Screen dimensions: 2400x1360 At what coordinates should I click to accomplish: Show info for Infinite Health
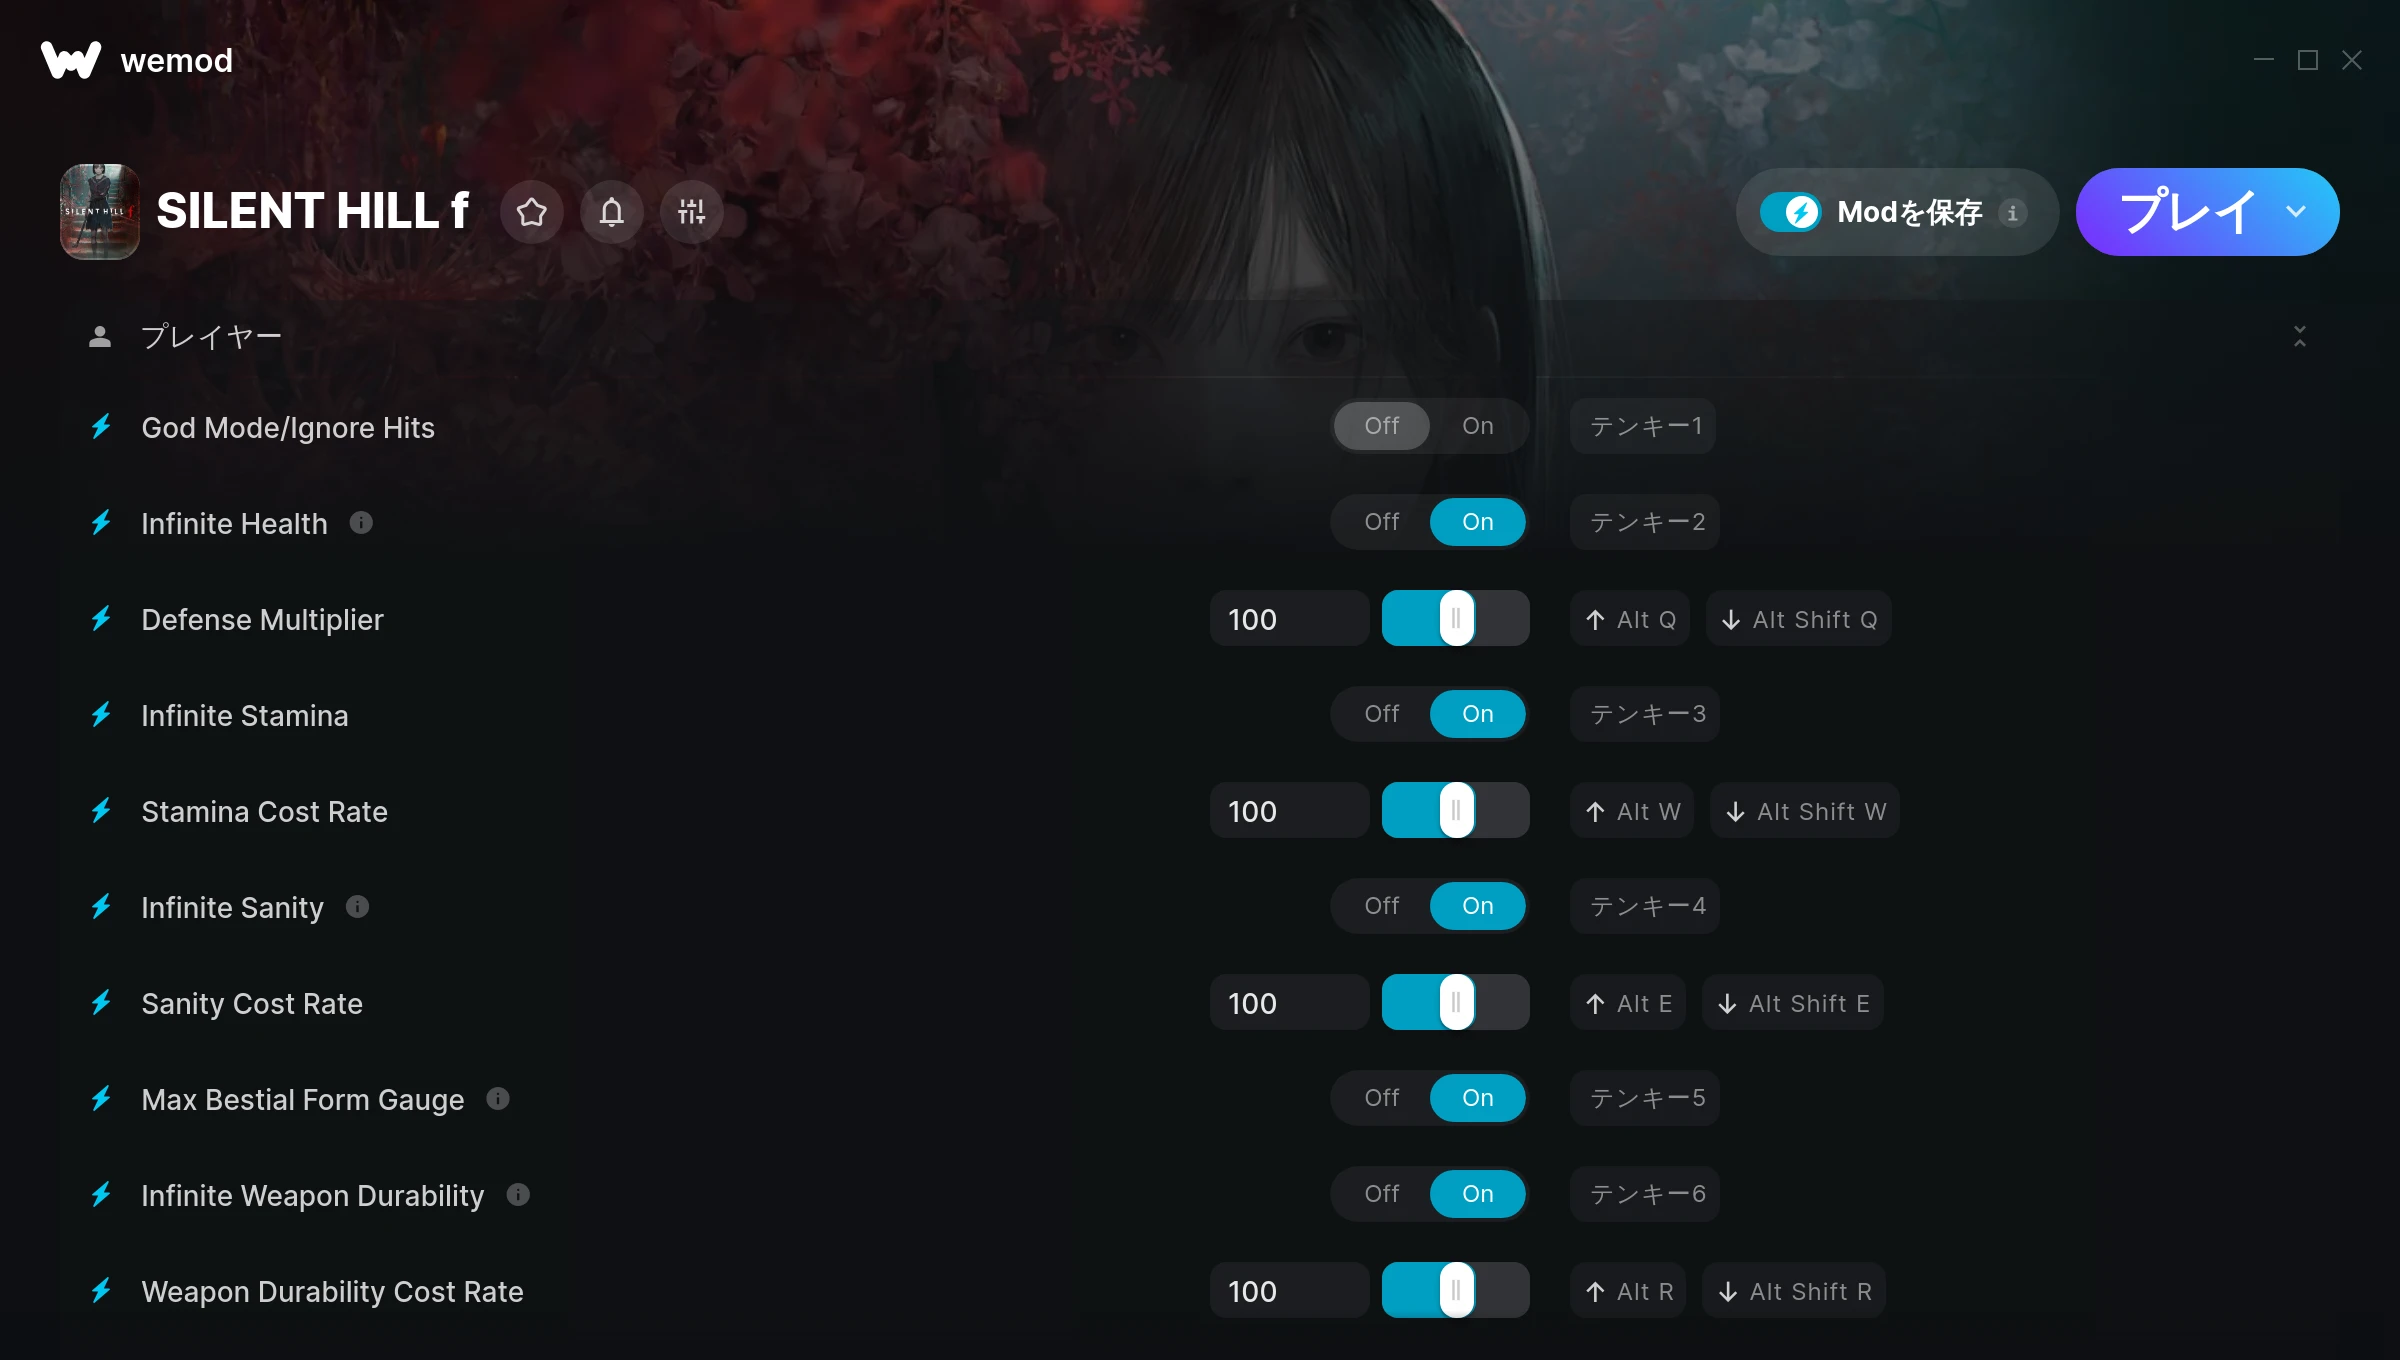tap(361, 523)
